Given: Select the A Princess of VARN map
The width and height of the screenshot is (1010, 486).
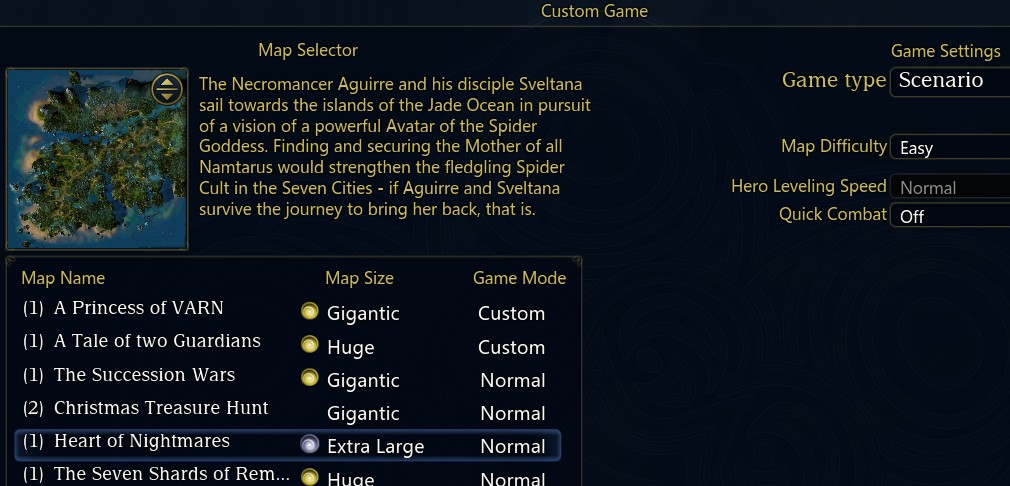Looking at the screenshot, I should click(x=287, y=309).
